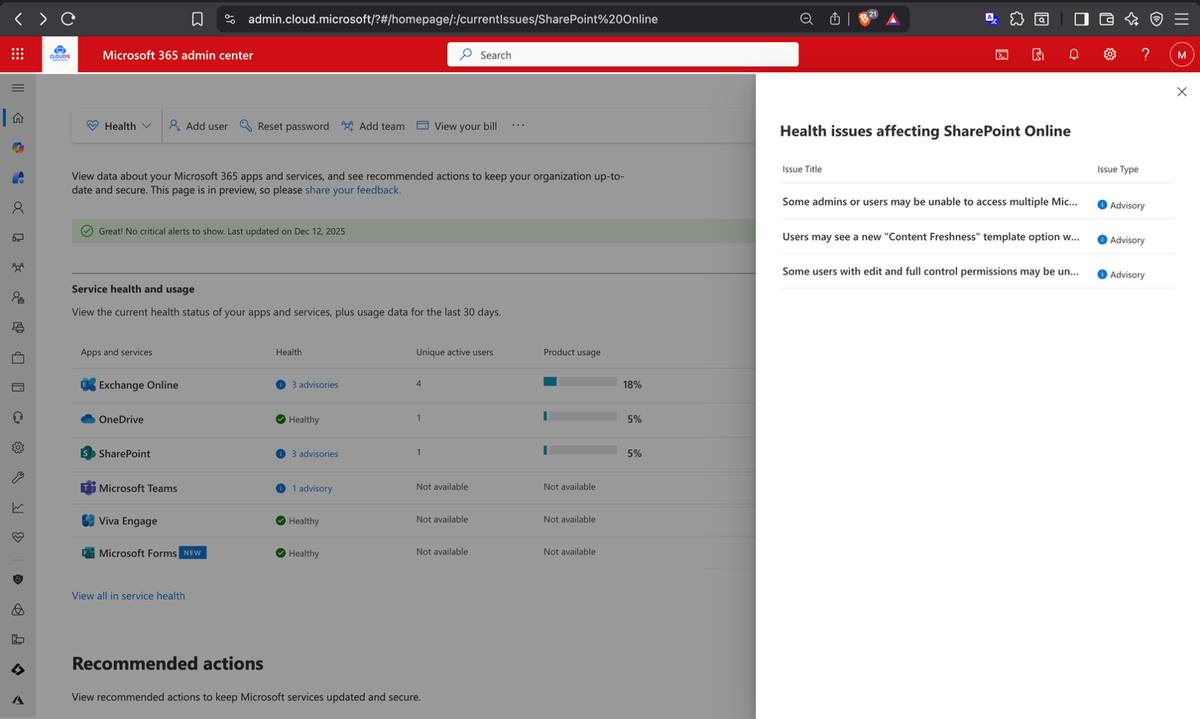Image resolution: width=1200 pixels, height=719 pixels.
Task: Select the Exchange Online service row
Action: 412,385
